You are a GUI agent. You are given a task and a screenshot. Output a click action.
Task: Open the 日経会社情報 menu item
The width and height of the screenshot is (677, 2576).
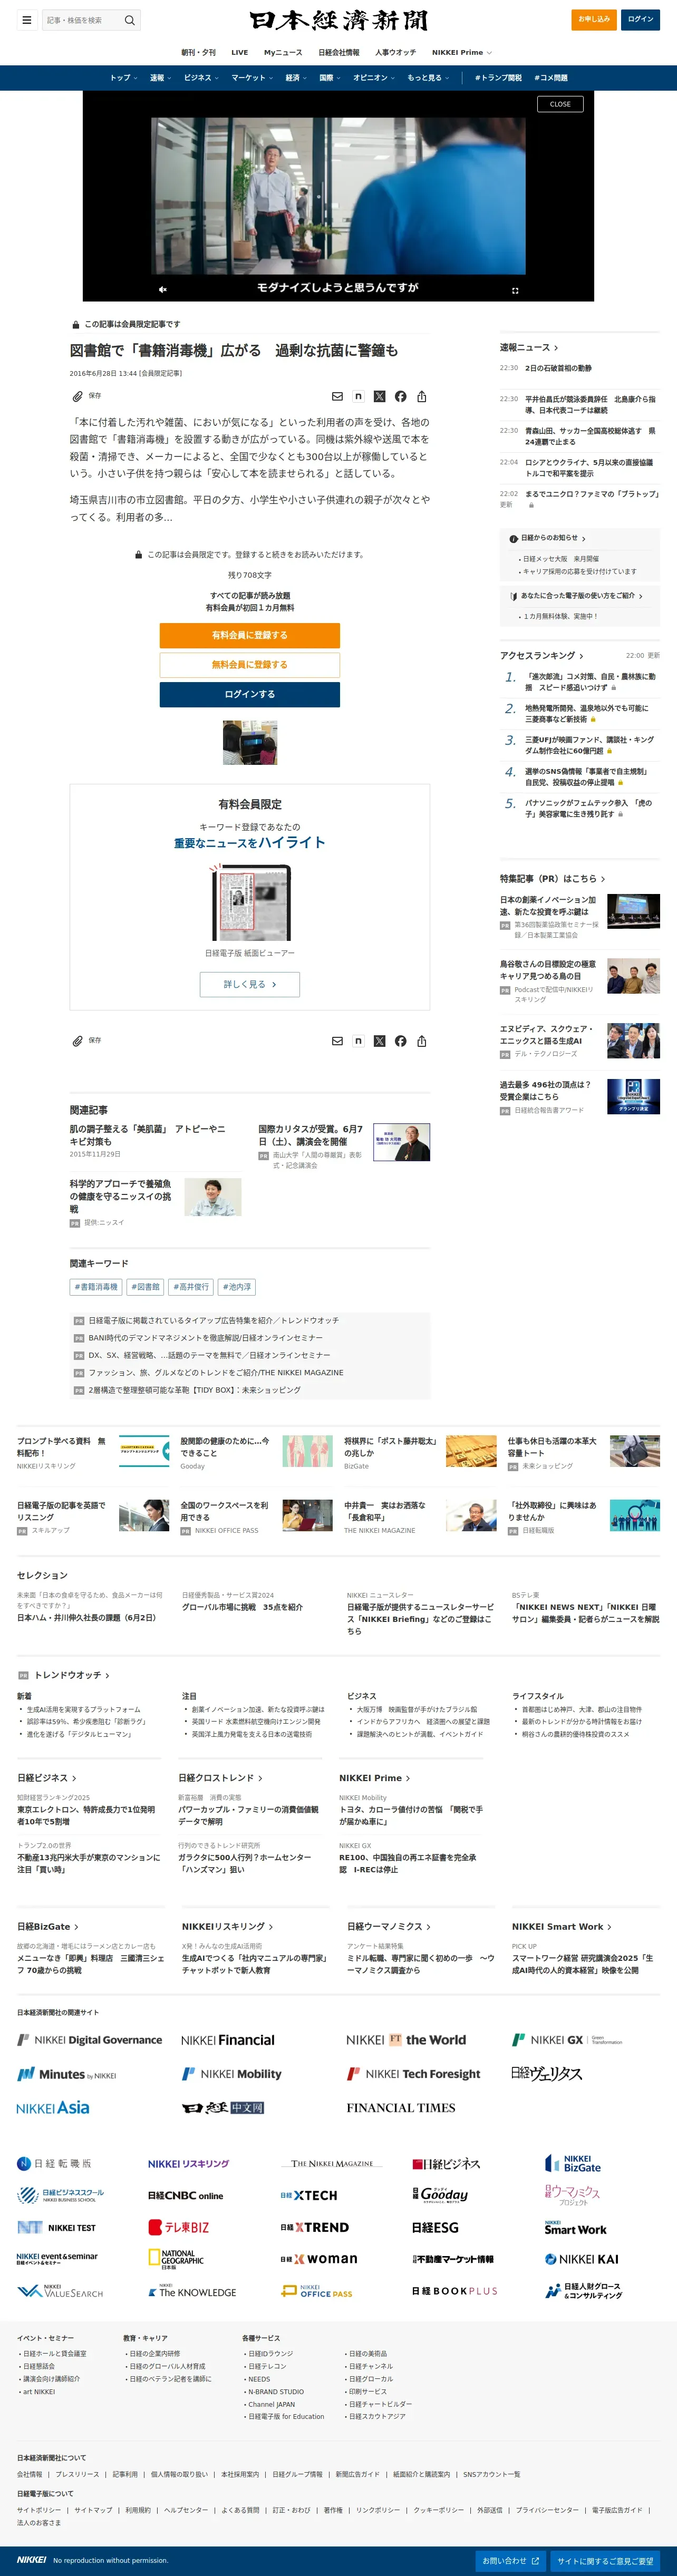[x=339, y=52]
